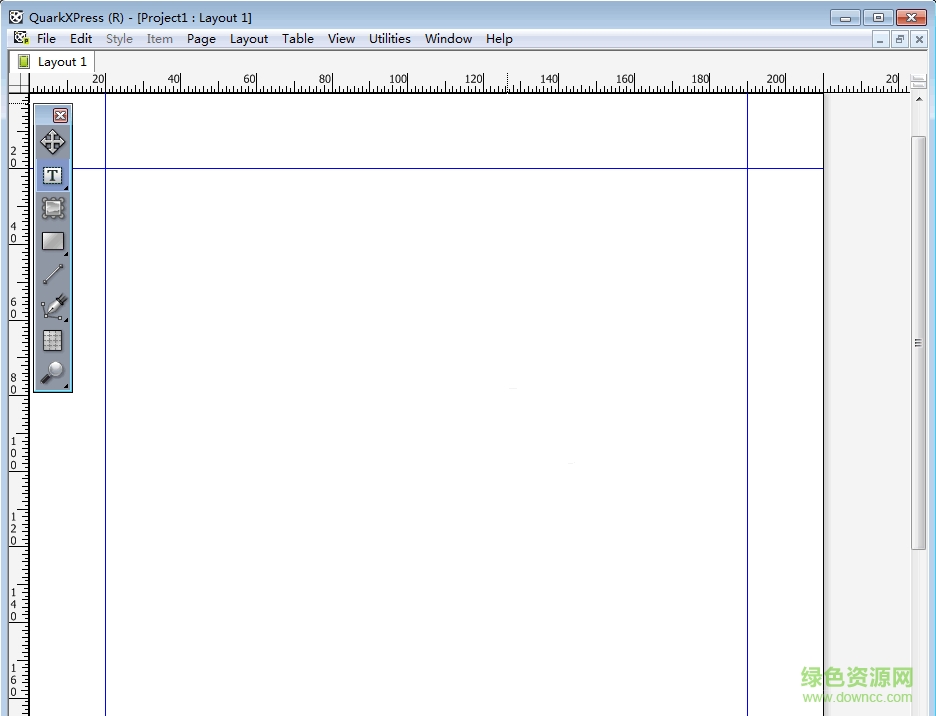
Task: Click the vertical scrollbar up arrow
Action: click(x=919, y=100)
